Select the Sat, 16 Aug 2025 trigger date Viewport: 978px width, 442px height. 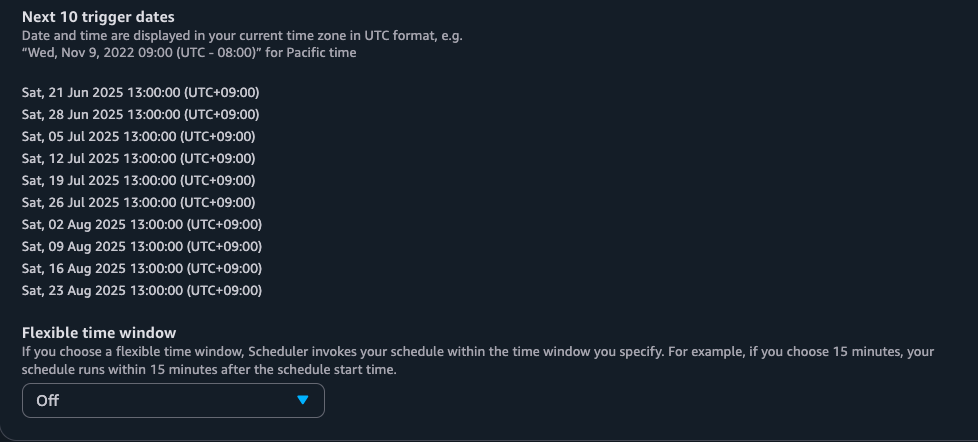[x=141, y=268]
